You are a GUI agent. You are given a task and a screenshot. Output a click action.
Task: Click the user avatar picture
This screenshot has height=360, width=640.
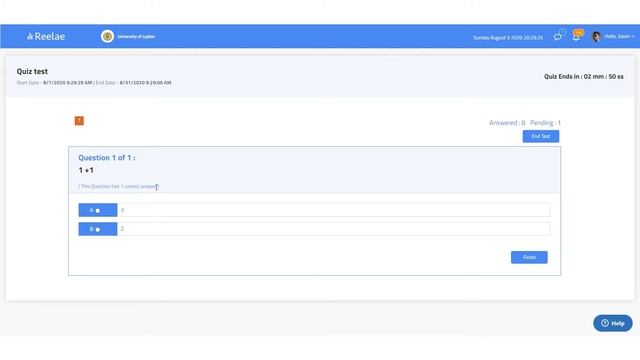596,37
